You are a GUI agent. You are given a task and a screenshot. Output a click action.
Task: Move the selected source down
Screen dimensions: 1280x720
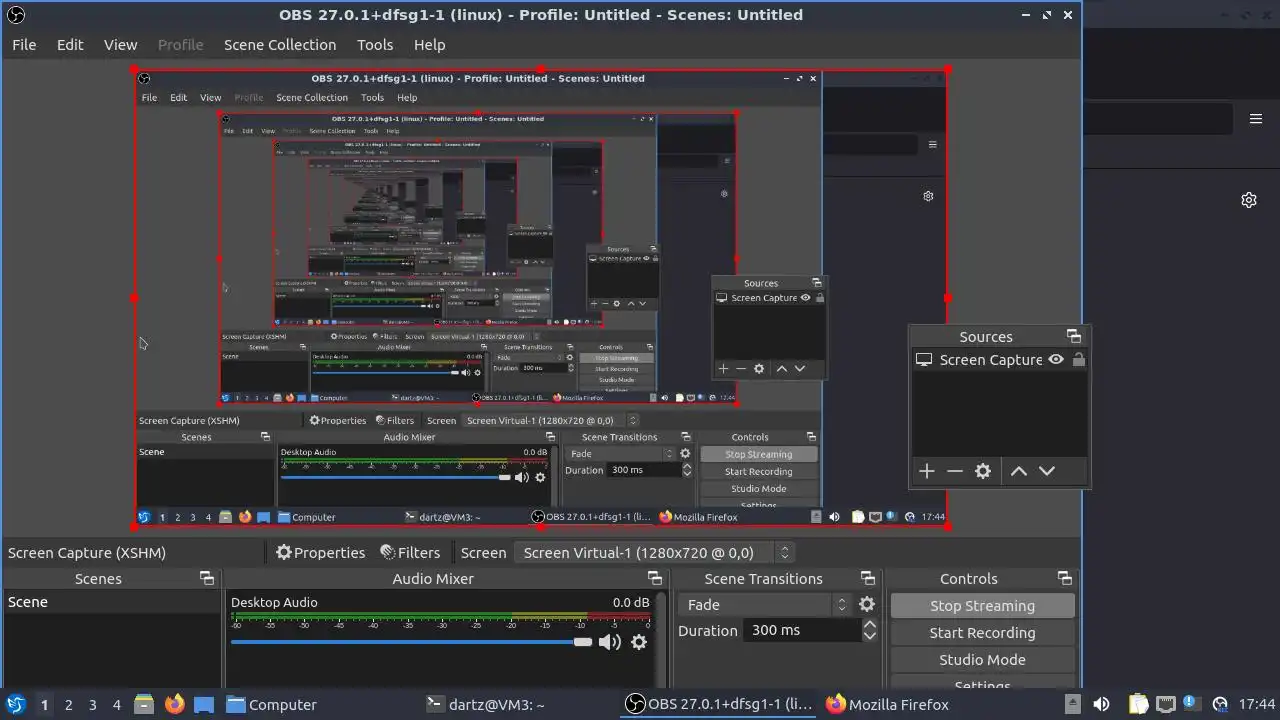tap(1047, 471)
